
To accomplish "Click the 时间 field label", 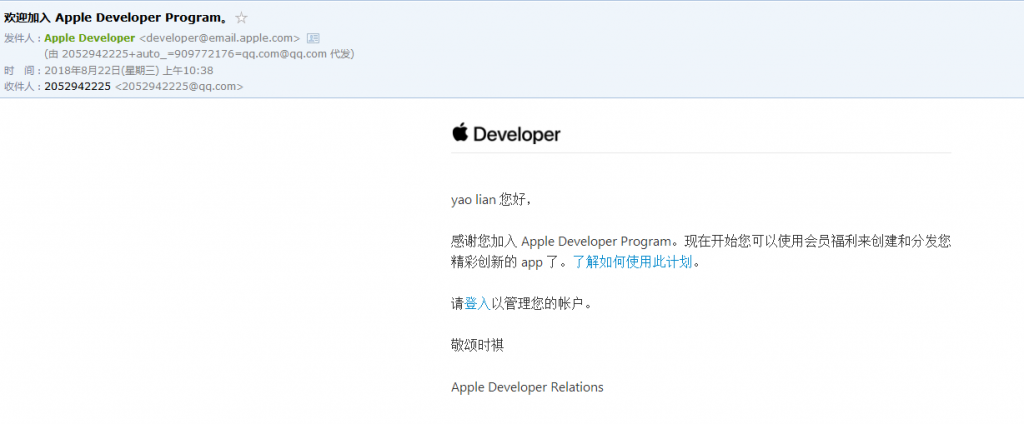I will click(x=20, y=70).
